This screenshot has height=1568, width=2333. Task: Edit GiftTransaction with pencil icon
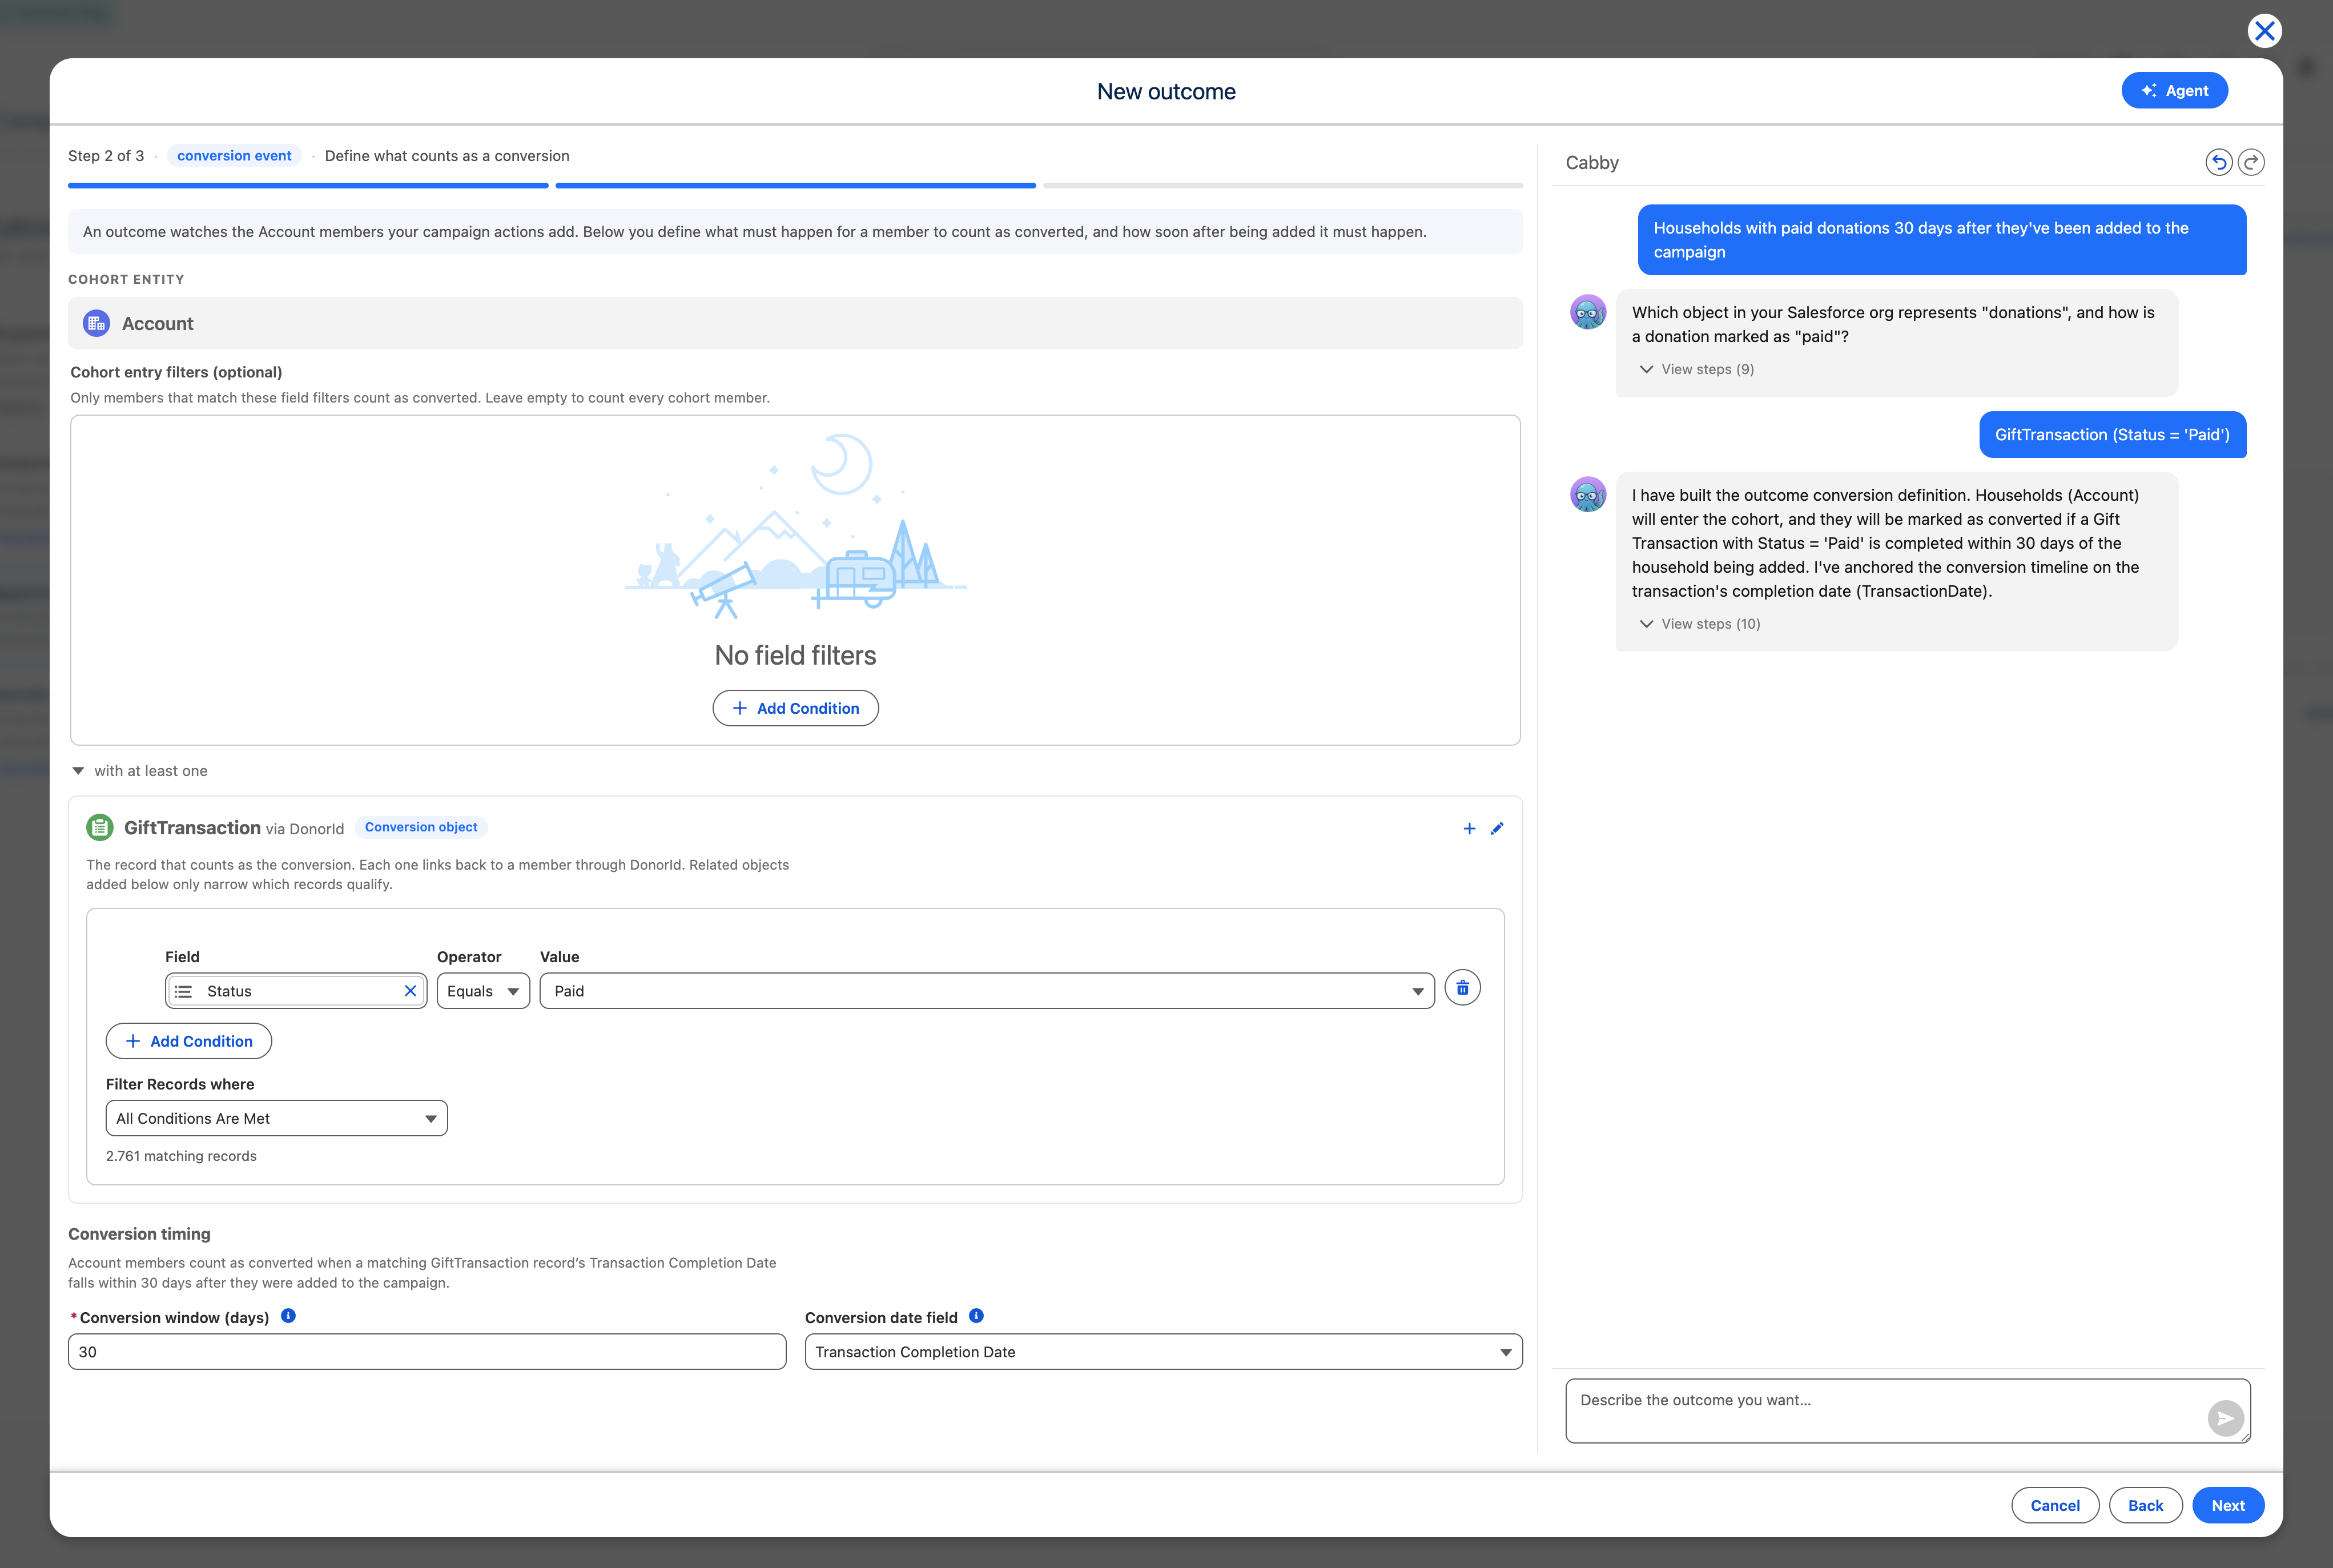1497,828
